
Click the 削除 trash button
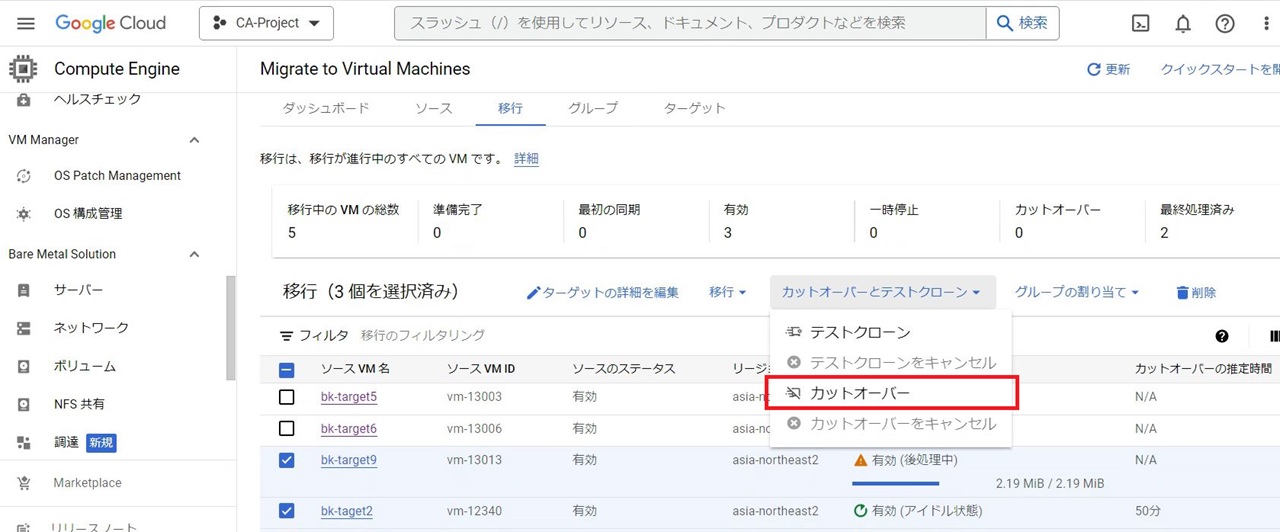coord(1196,292)
